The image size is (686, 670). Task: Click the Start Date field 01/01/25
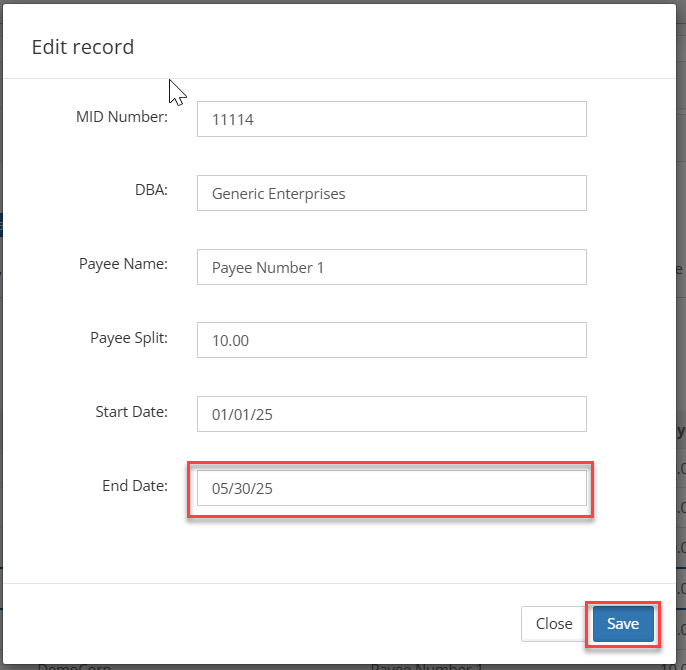[x=392, y=414]
